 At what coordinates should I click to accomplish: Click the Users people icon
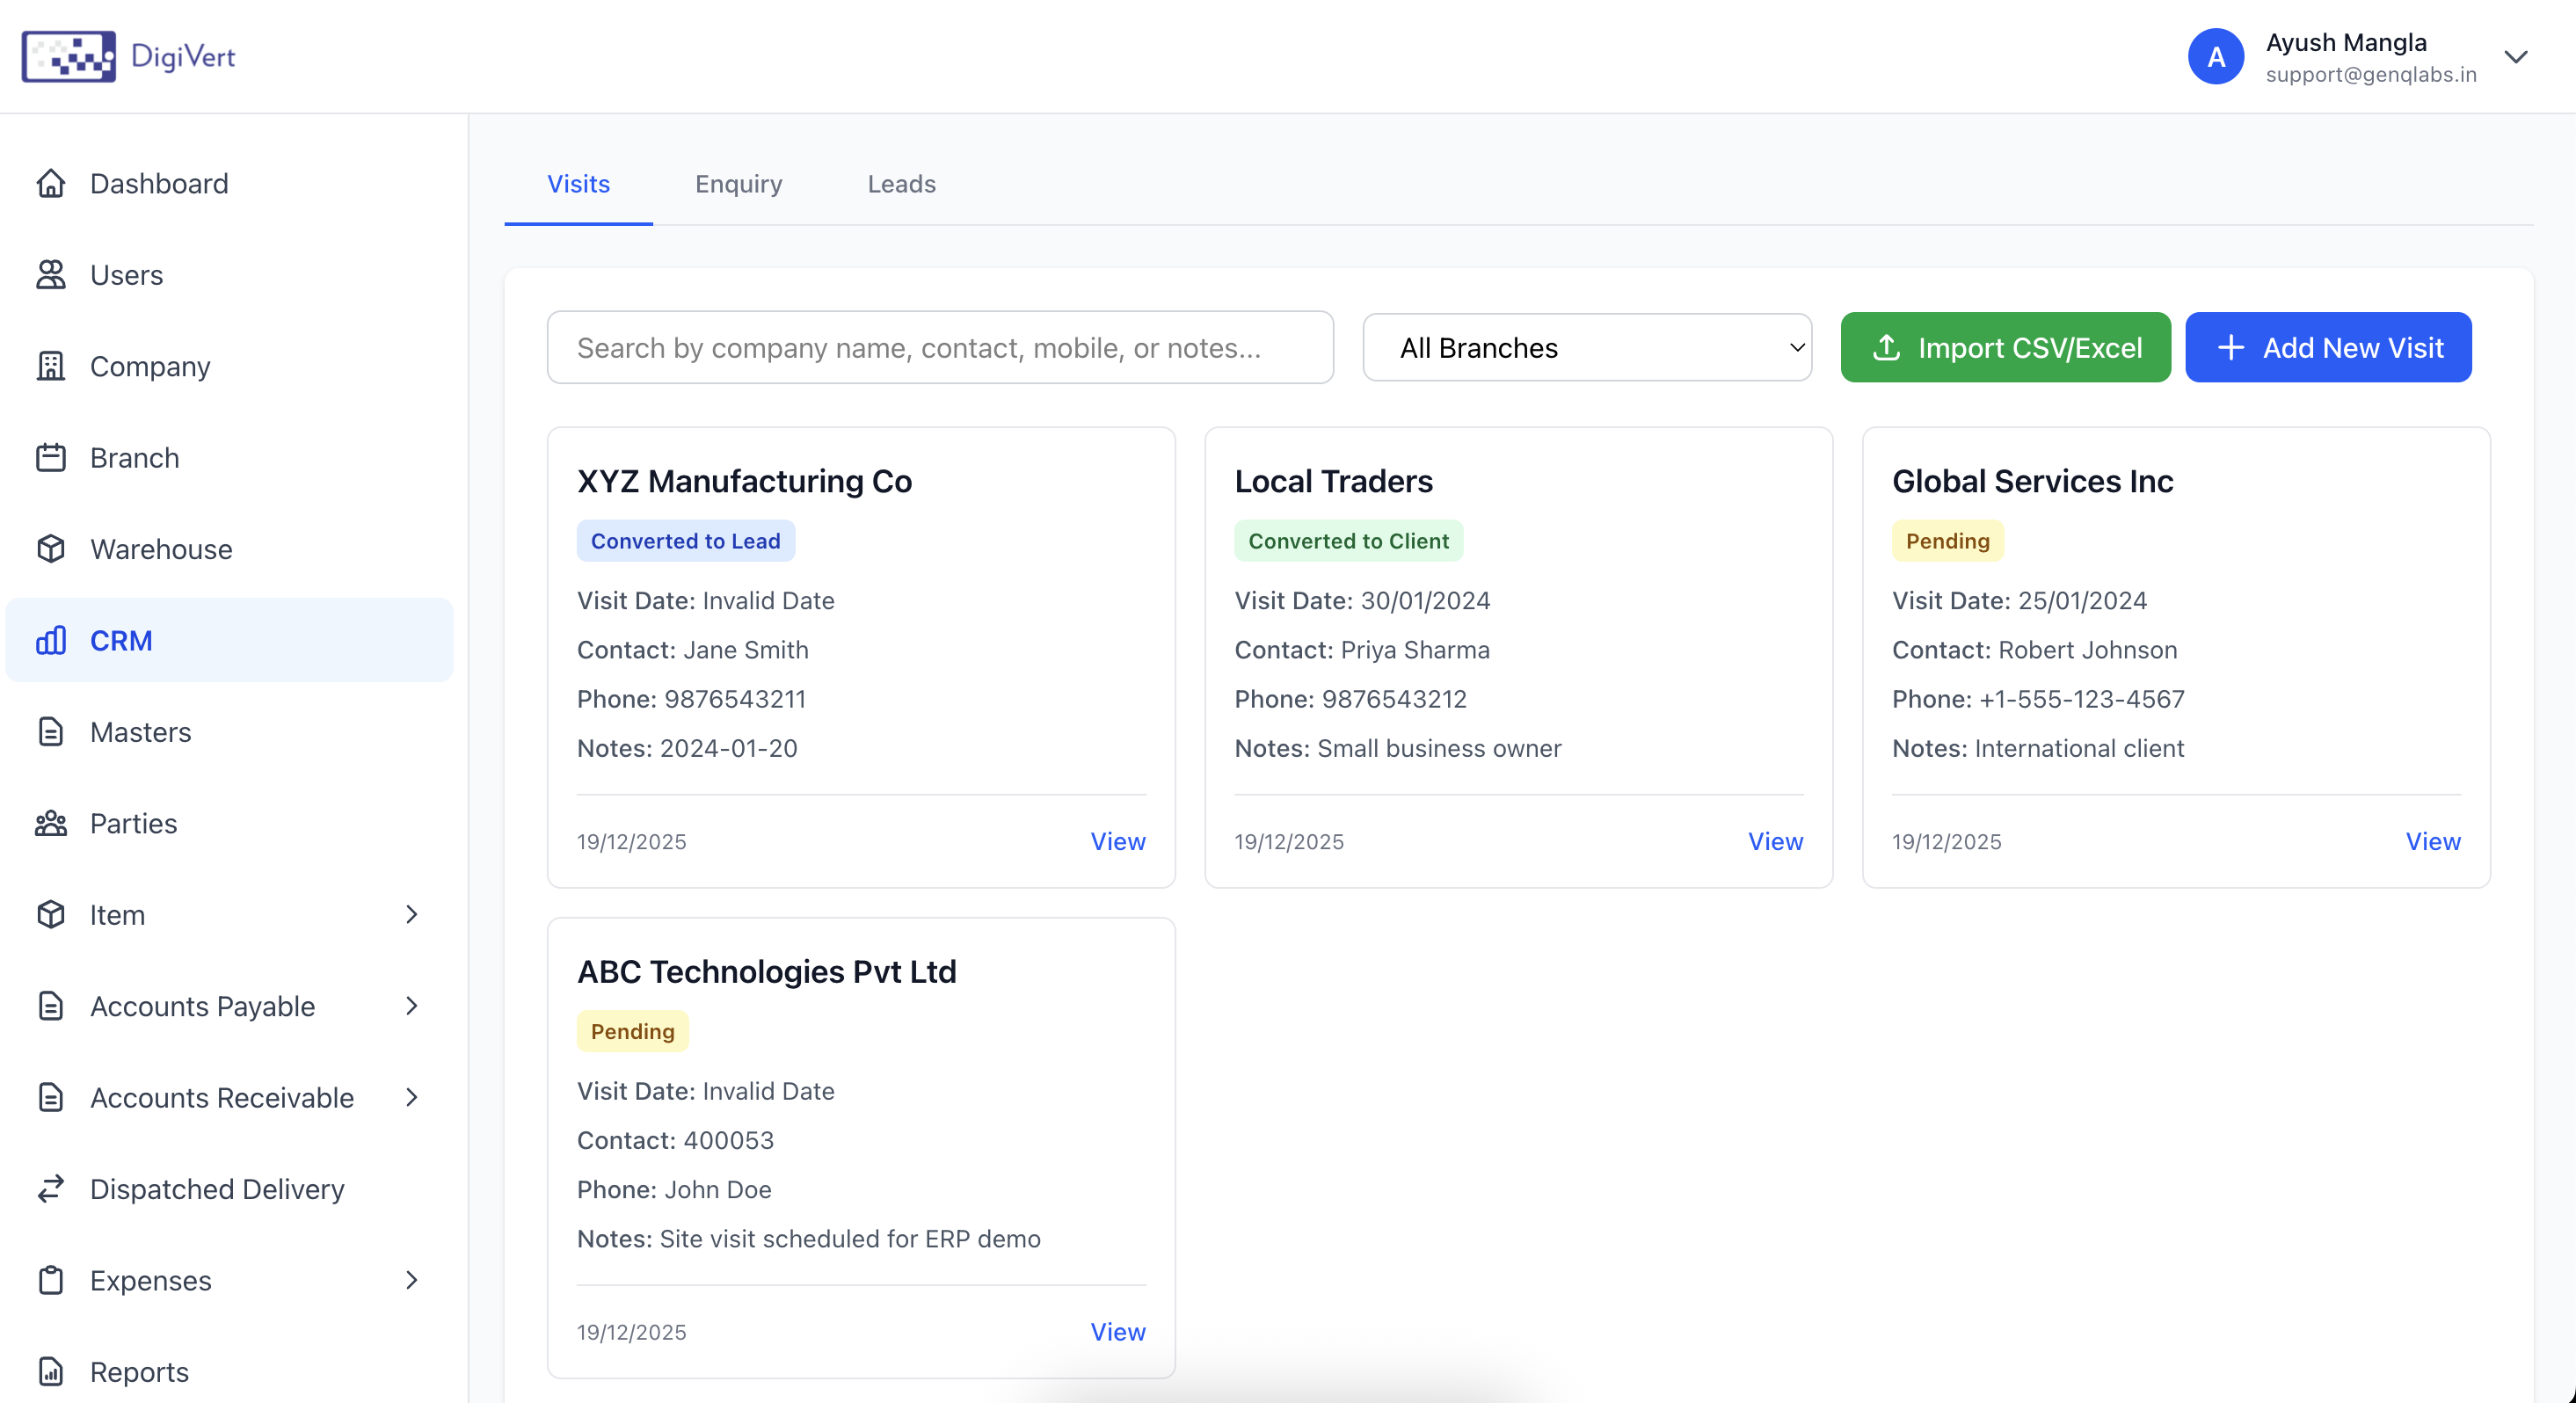51,275
